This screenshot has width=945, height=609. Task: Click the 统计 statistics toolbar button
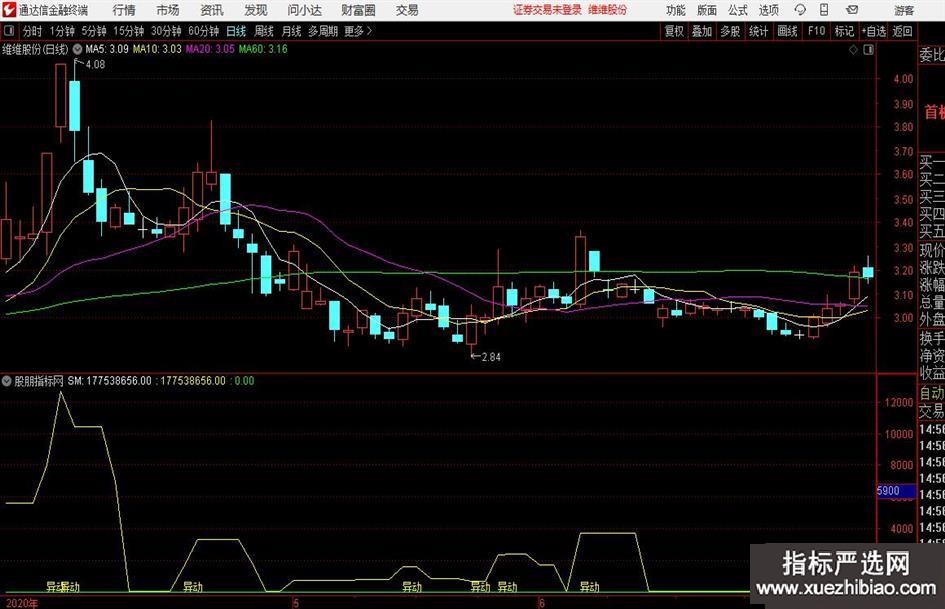(758, 31)
